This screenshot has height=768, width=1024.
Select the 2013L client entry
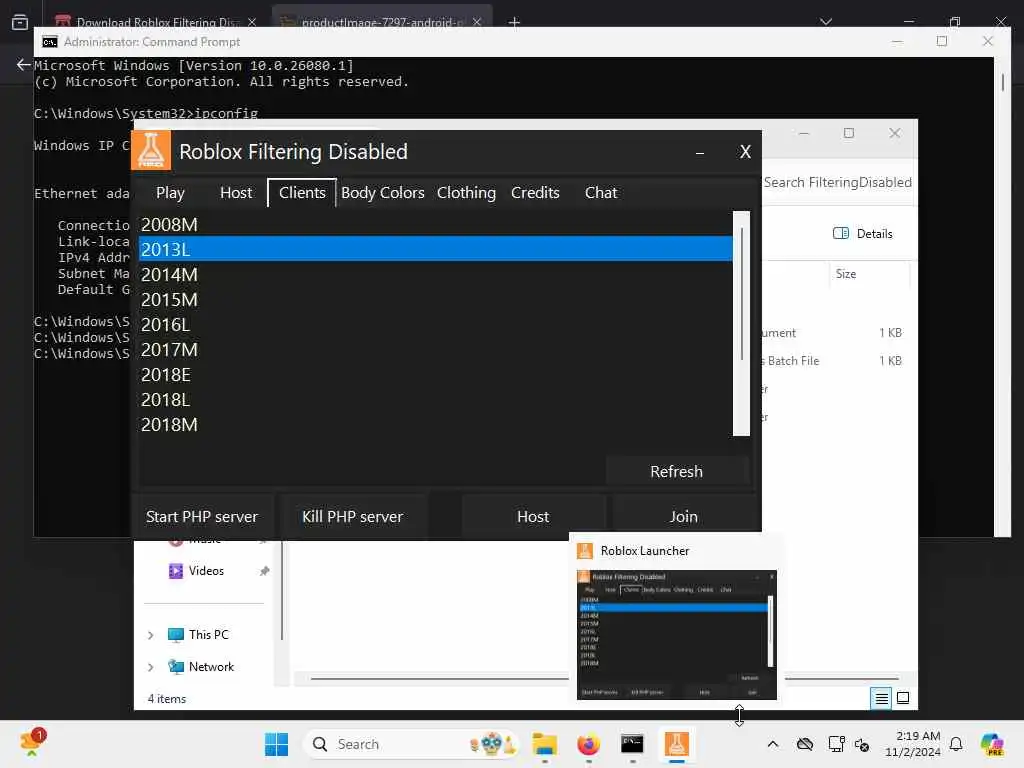(436, 249)
